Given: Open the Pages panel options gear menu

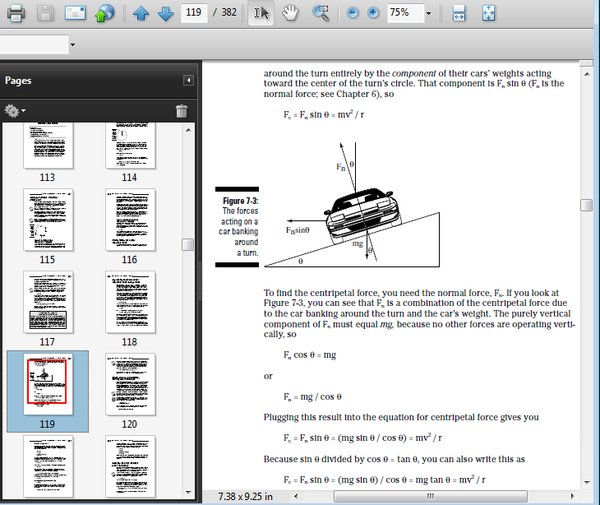Looking at the screenshot, I should coord(15,111).
